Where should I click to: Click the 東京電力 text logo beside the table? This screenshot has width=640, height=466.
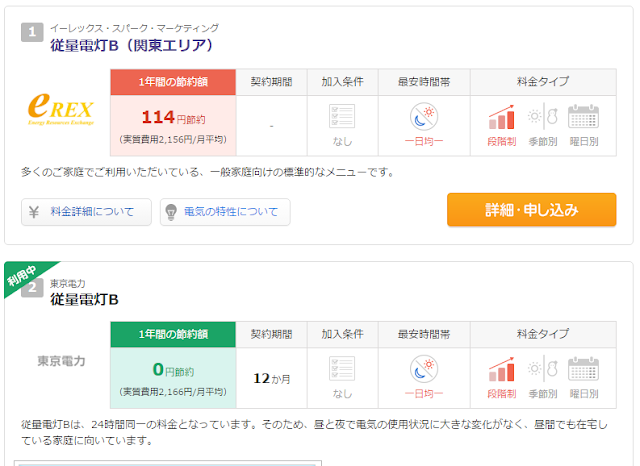(61, 361)
